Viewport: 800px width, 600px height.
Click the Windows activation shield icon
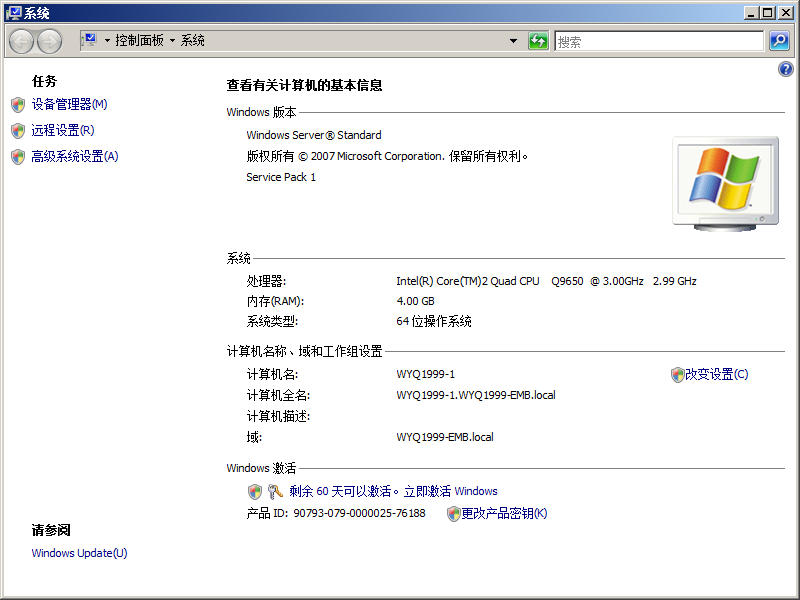pos(256,491)
